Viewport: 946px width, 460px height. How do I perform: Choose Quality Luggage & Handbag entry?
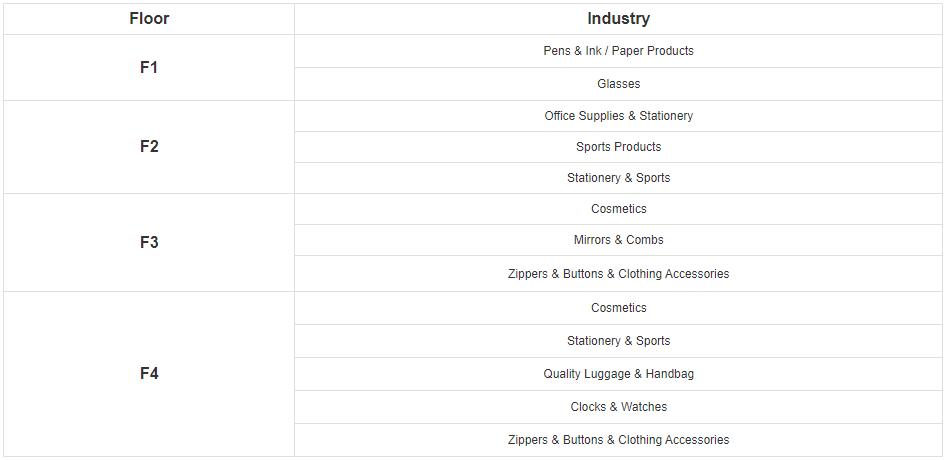coord(618,374)
